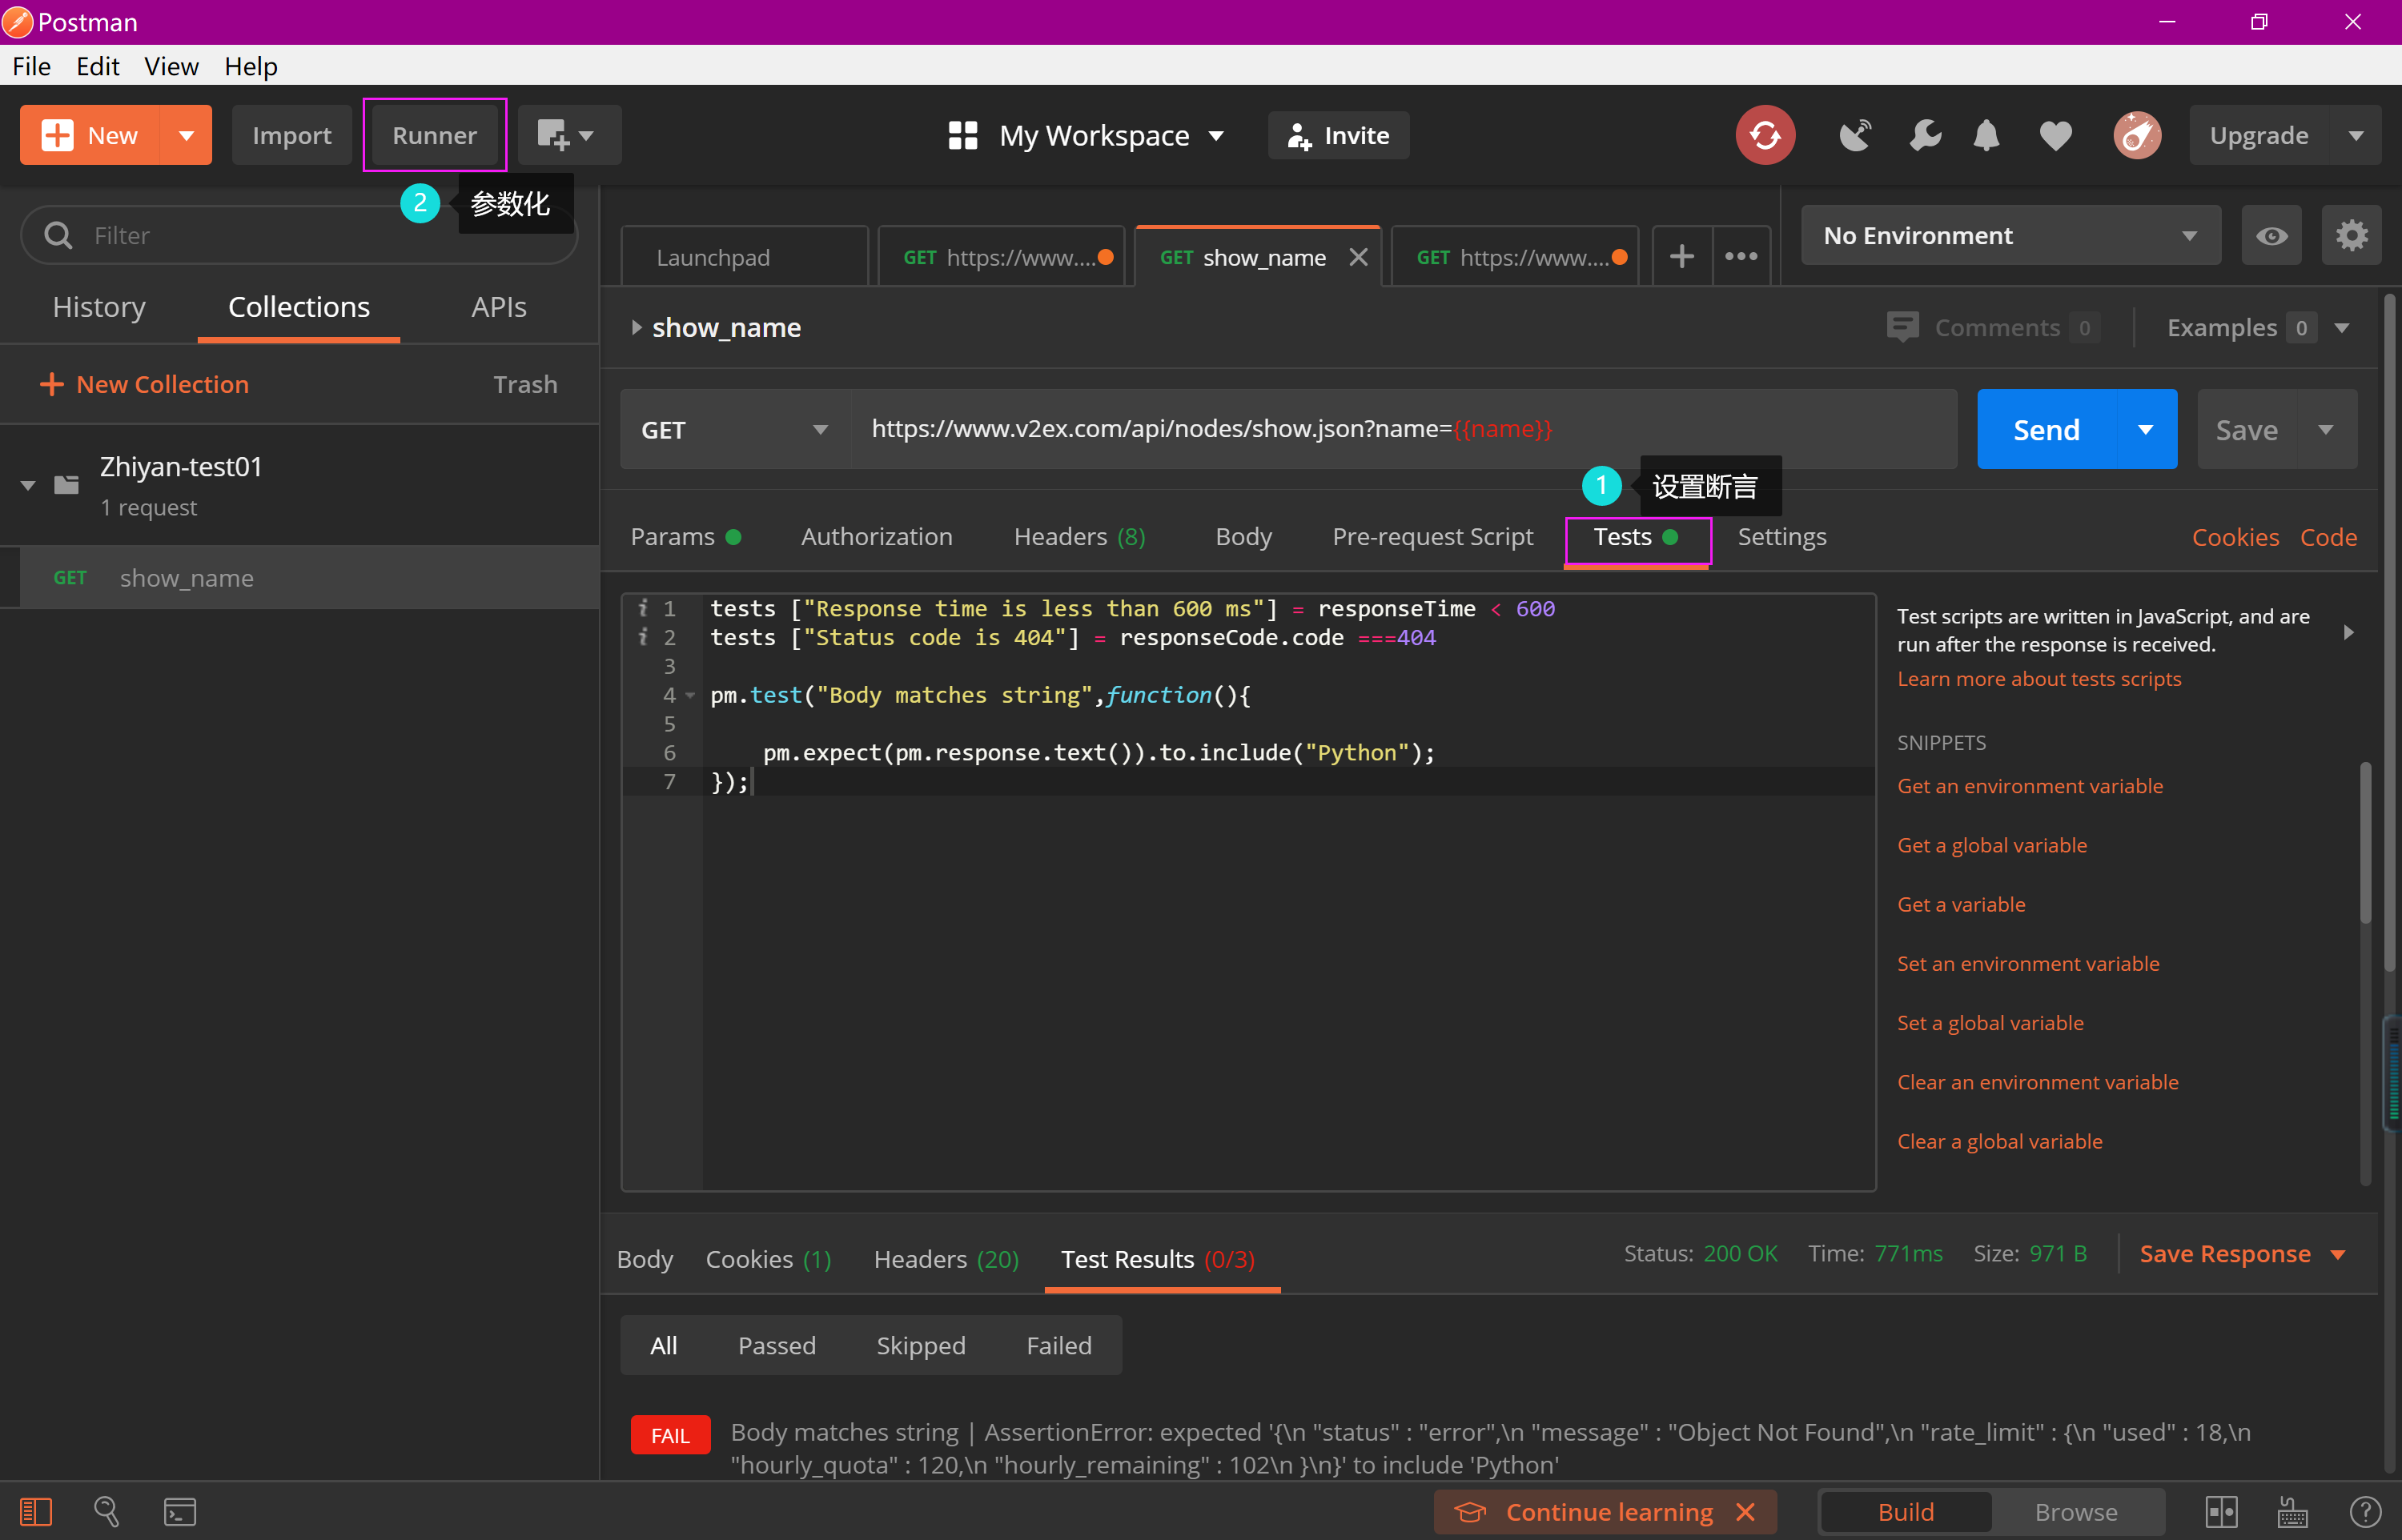
Task: Open the Edit menu
Action: (x=97, y=66)
